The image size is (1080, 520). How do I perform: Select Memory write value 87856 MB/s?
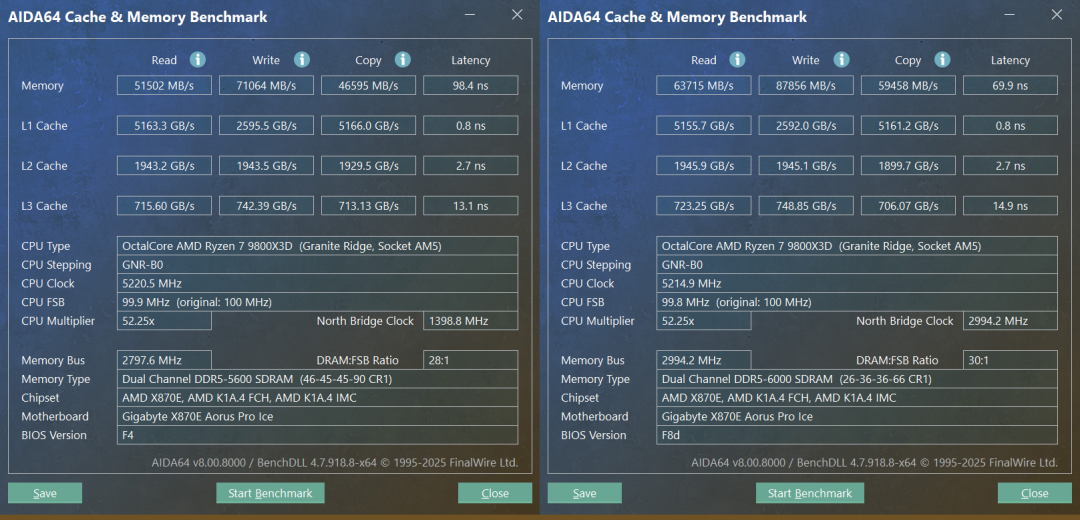pyautogui.click(x=806, y=85)
